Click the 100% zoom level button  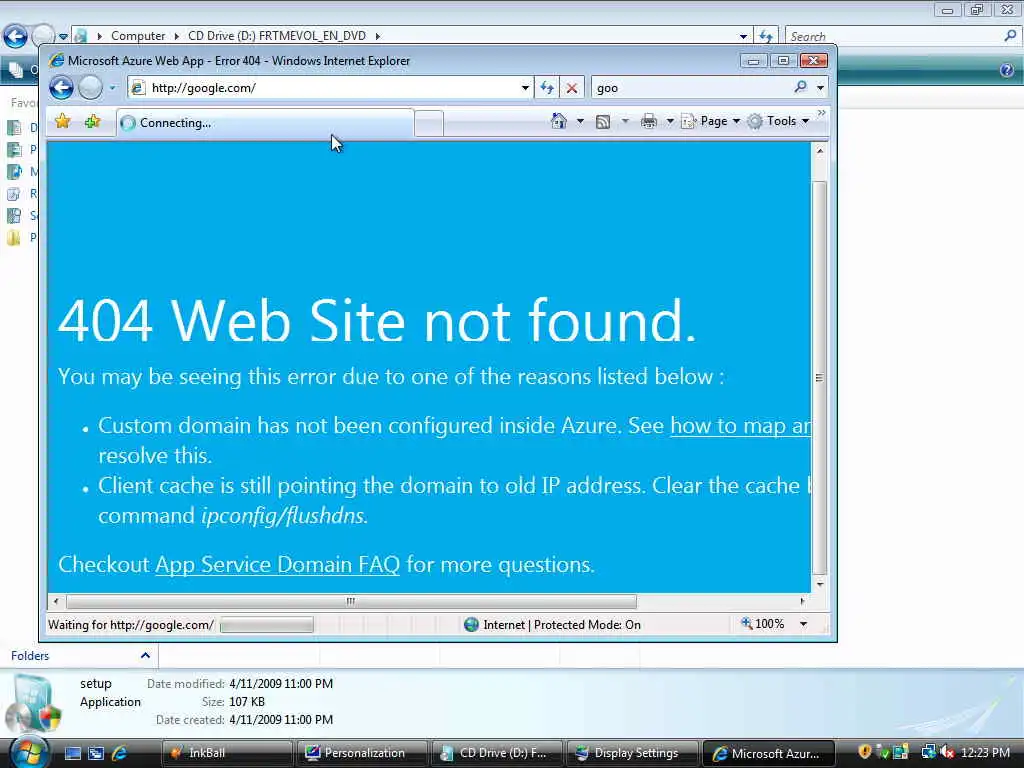tap(762, 624)
